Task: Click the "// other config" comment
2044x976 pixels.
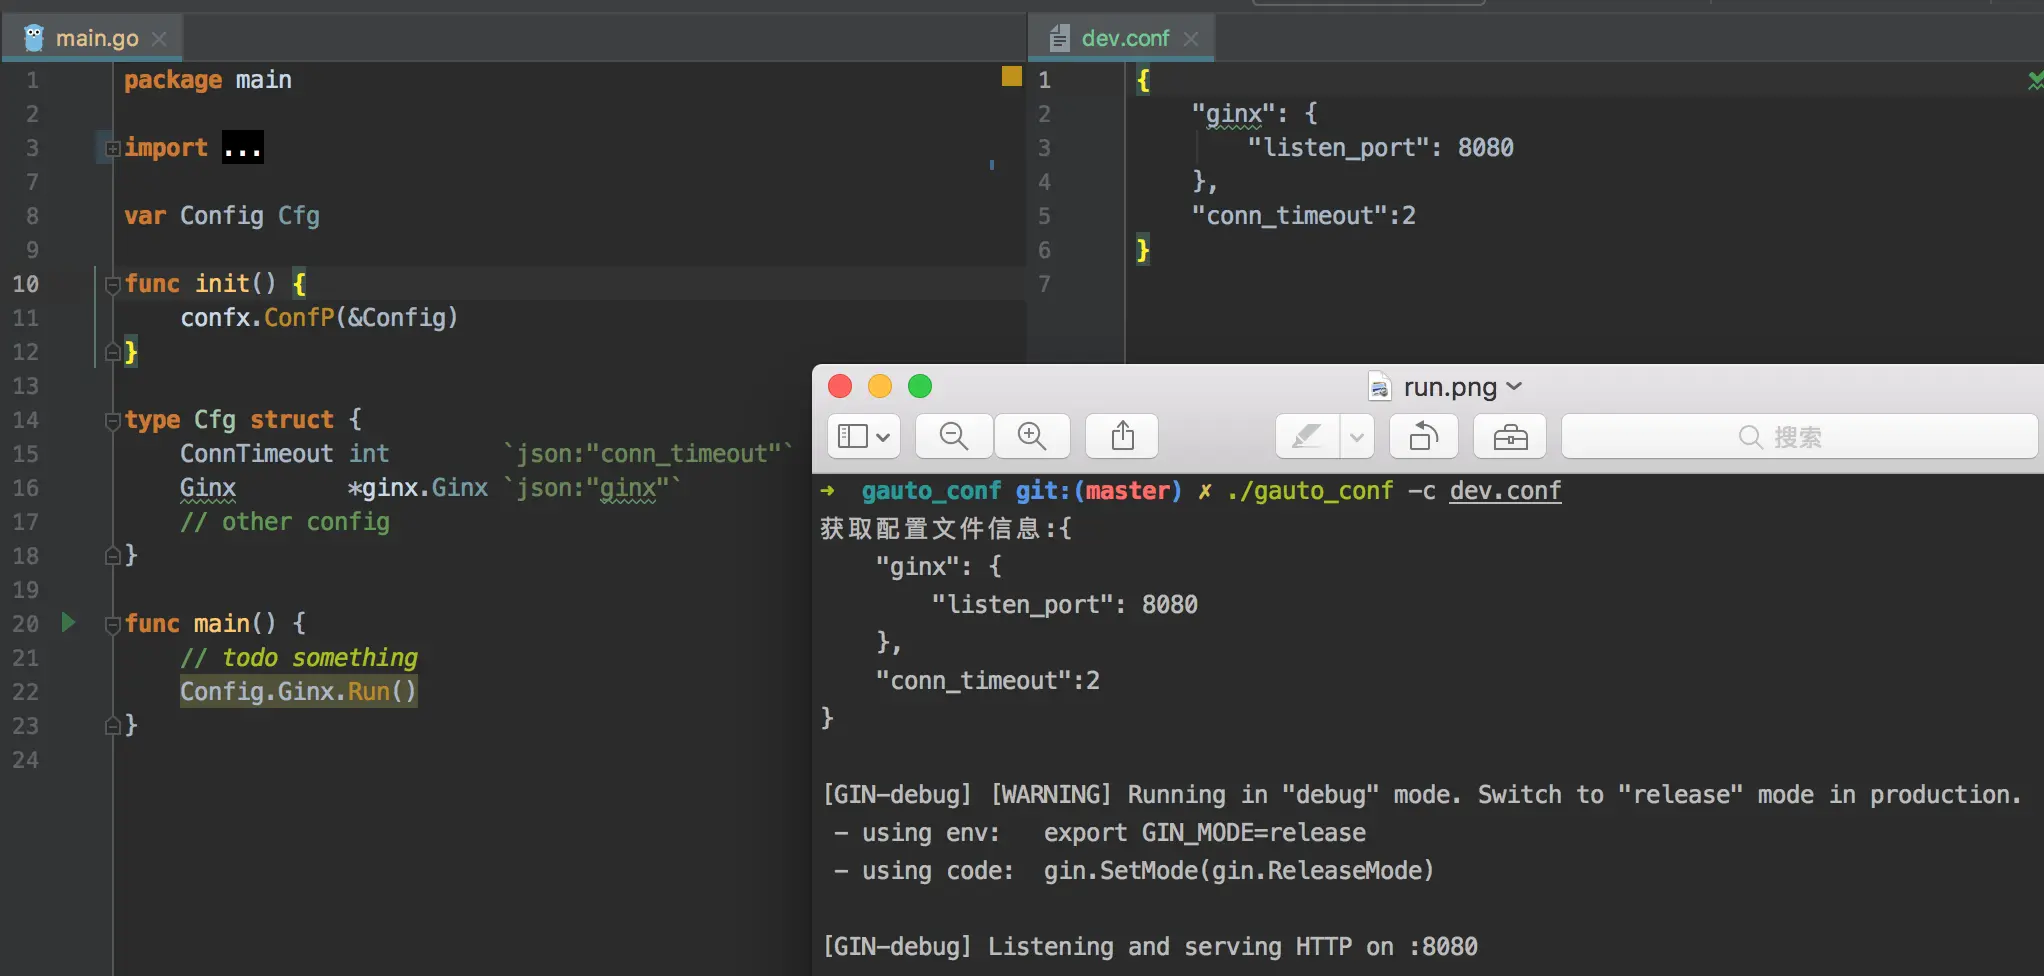Action: pyautogui.click(x=285, y=522)
